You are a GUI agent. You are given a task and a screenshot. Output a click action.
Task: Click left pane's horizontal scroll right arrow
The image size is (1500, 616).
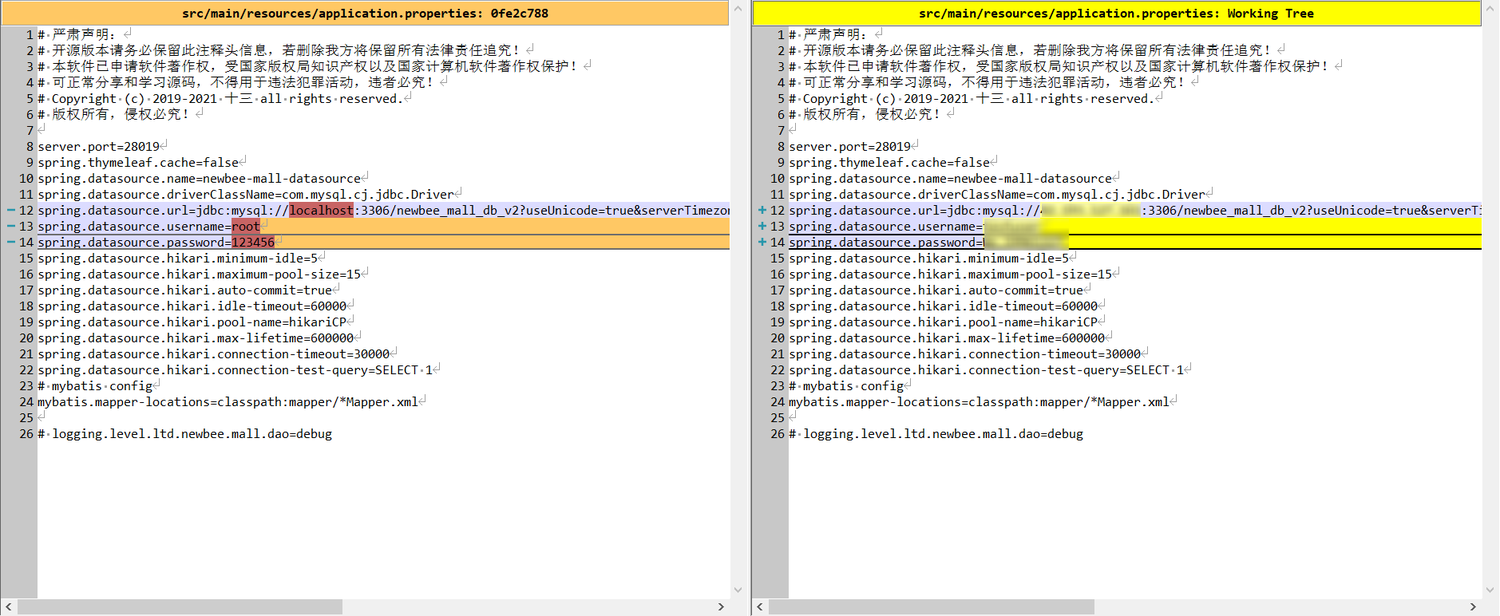coord(722,607)
